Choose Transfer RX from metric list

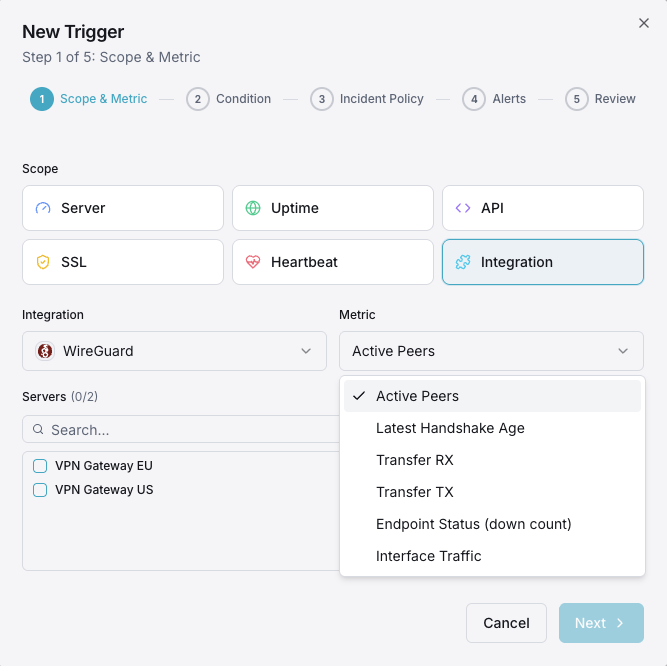(x=414, y=460)
